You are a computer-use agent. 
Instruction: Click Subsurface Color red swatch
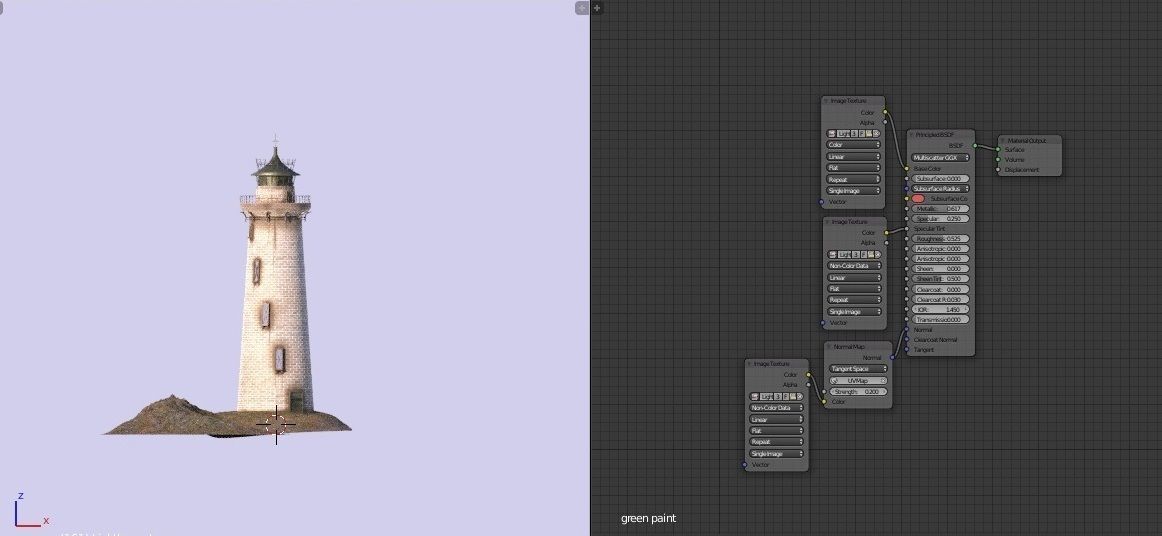click(918, 199)
